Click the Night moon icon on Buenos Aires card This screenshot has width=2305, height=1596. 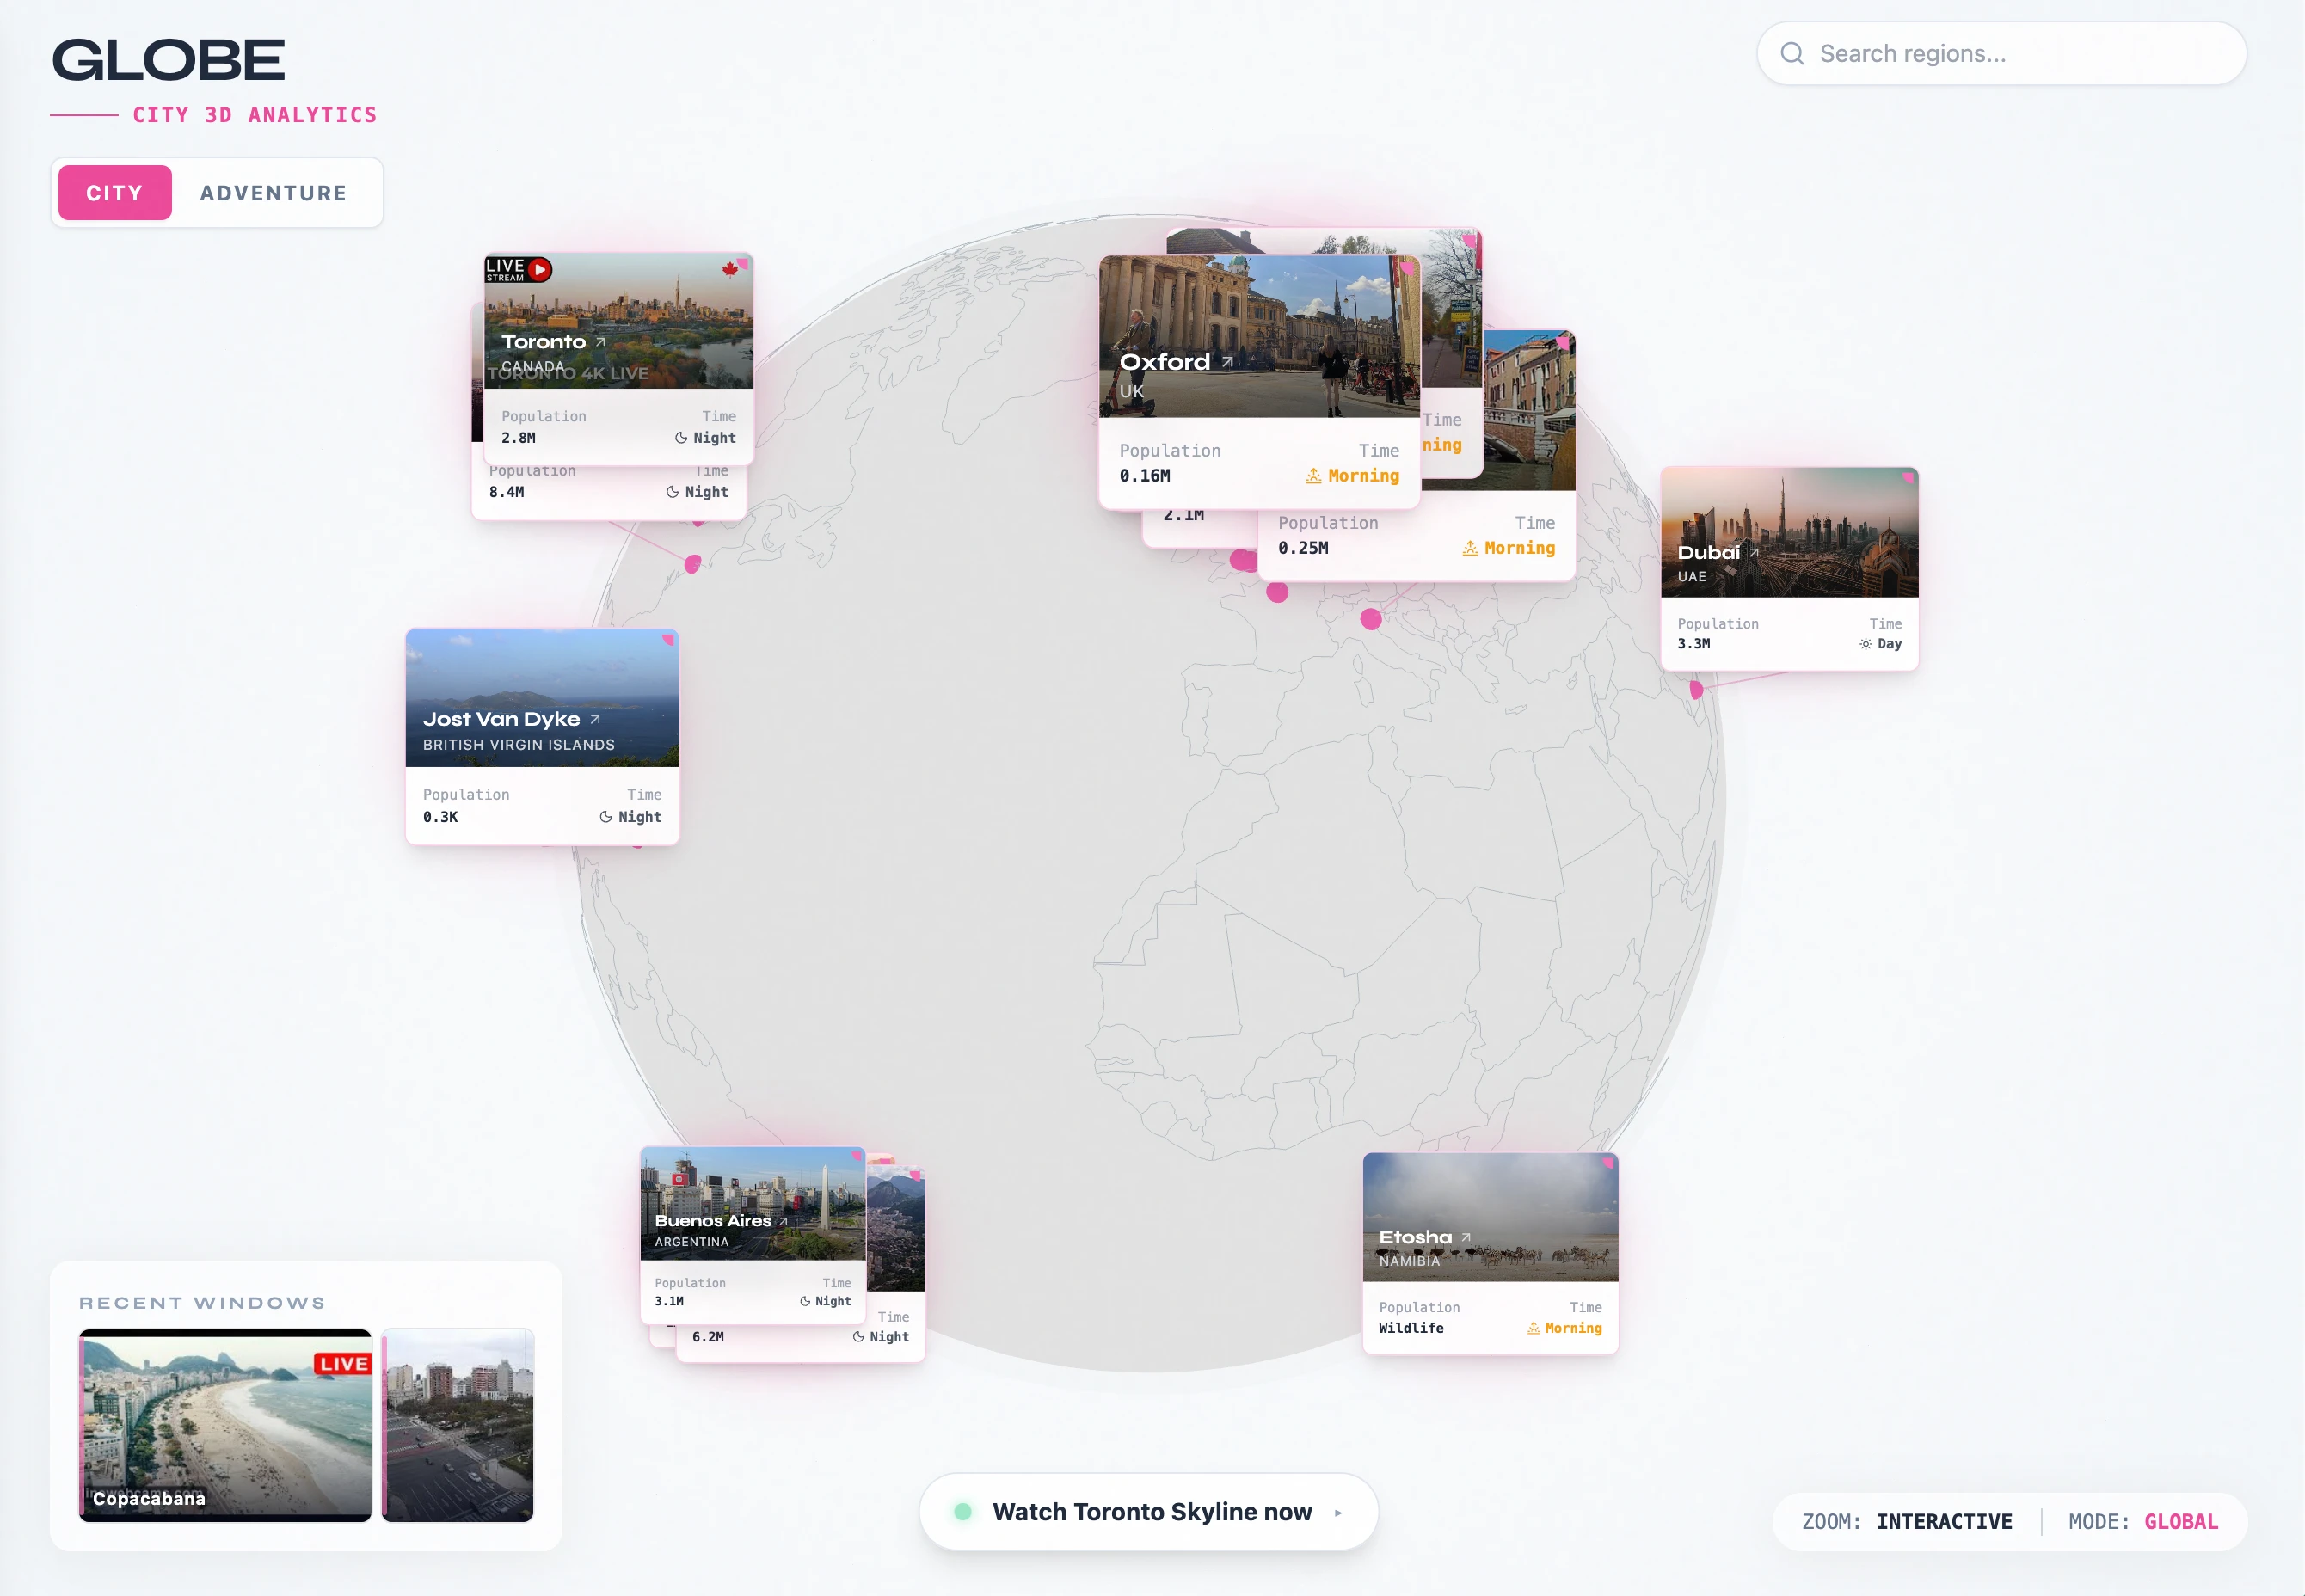[x=805, y=1301]
